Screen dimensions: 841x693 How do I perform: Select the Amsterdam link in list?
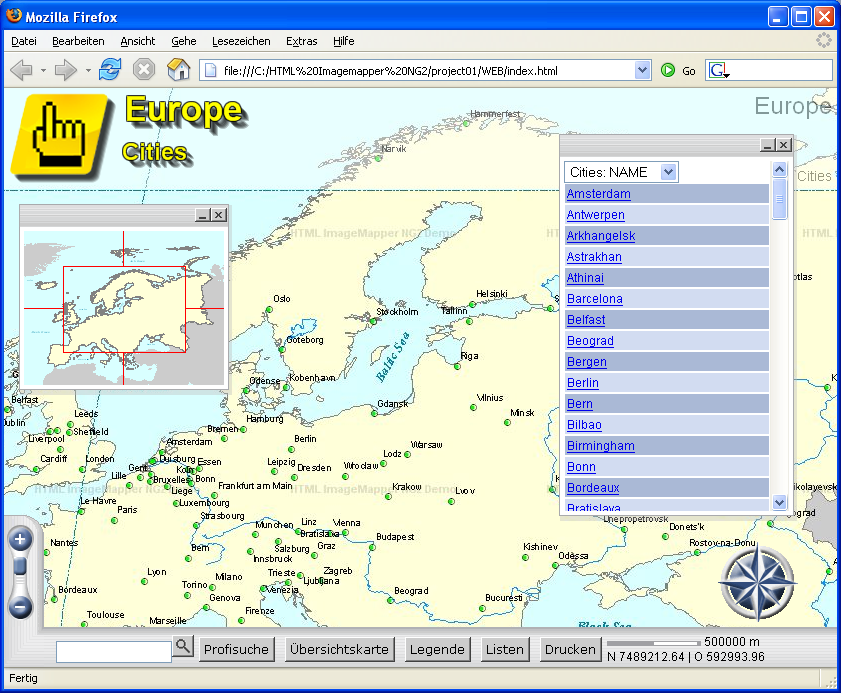click(598, 194)
